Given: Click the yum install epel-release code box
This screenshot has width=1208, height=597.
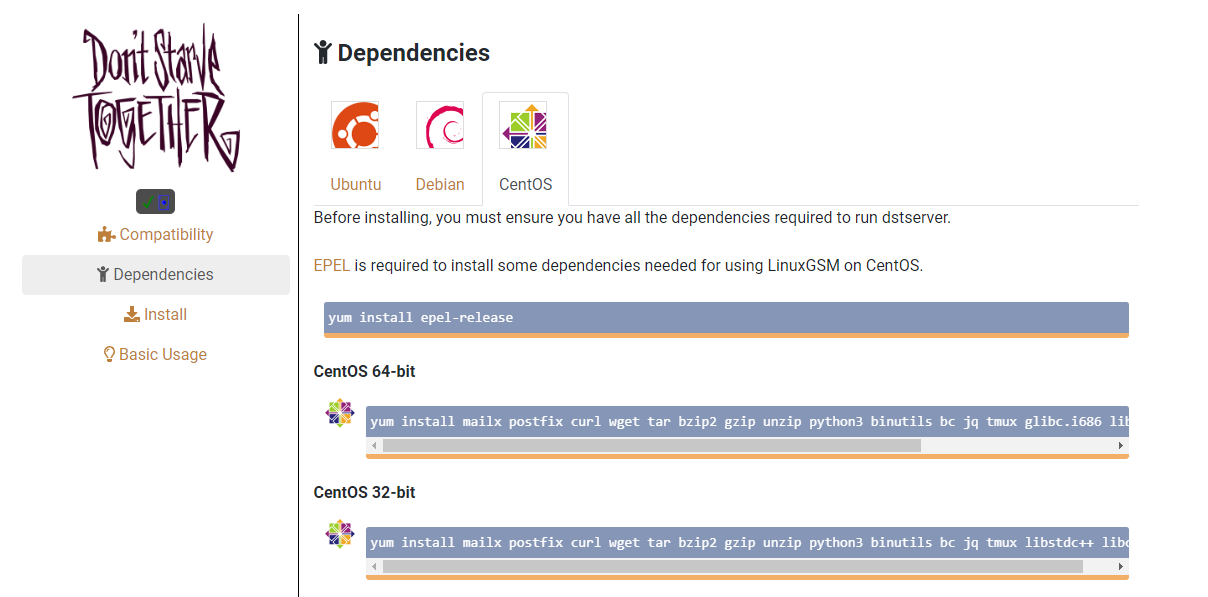Looking at the screenshot, I should [726, 318].
